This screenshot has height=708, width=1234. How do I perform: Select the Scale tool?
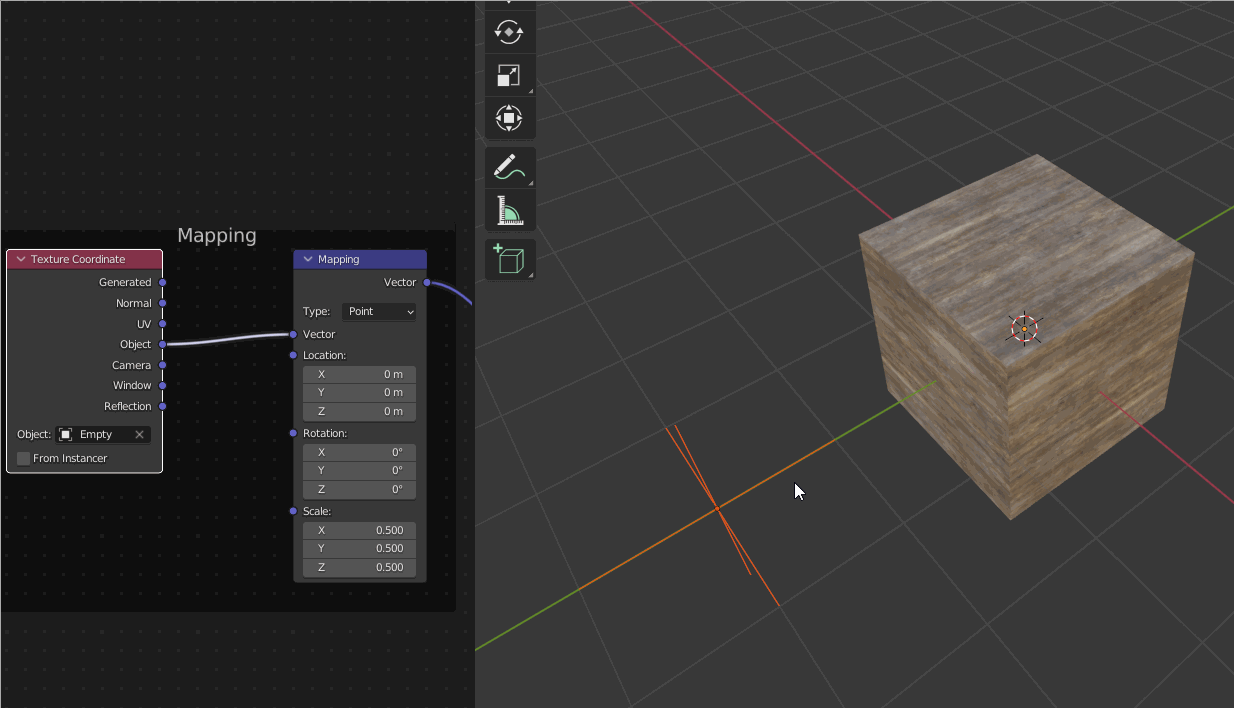coord(509,75)
